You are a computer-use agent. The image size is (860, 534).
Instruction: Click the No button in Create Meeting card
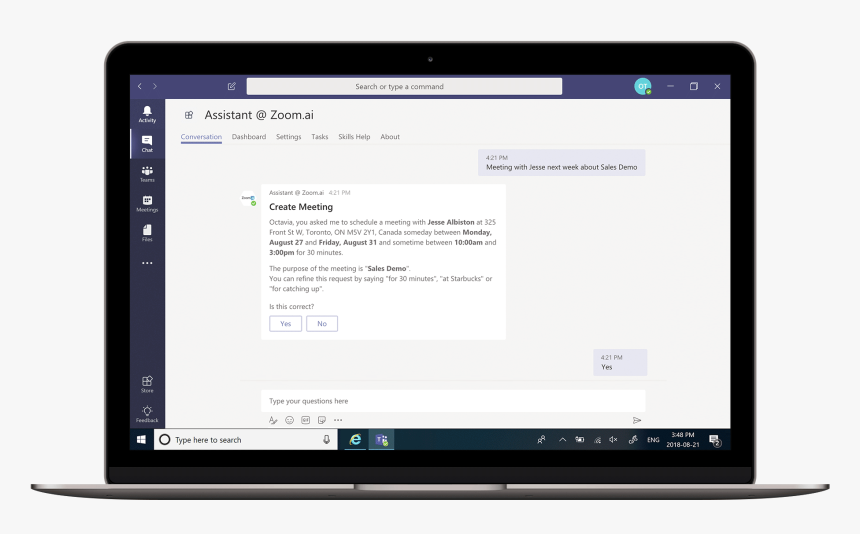[x=322, y=323]
